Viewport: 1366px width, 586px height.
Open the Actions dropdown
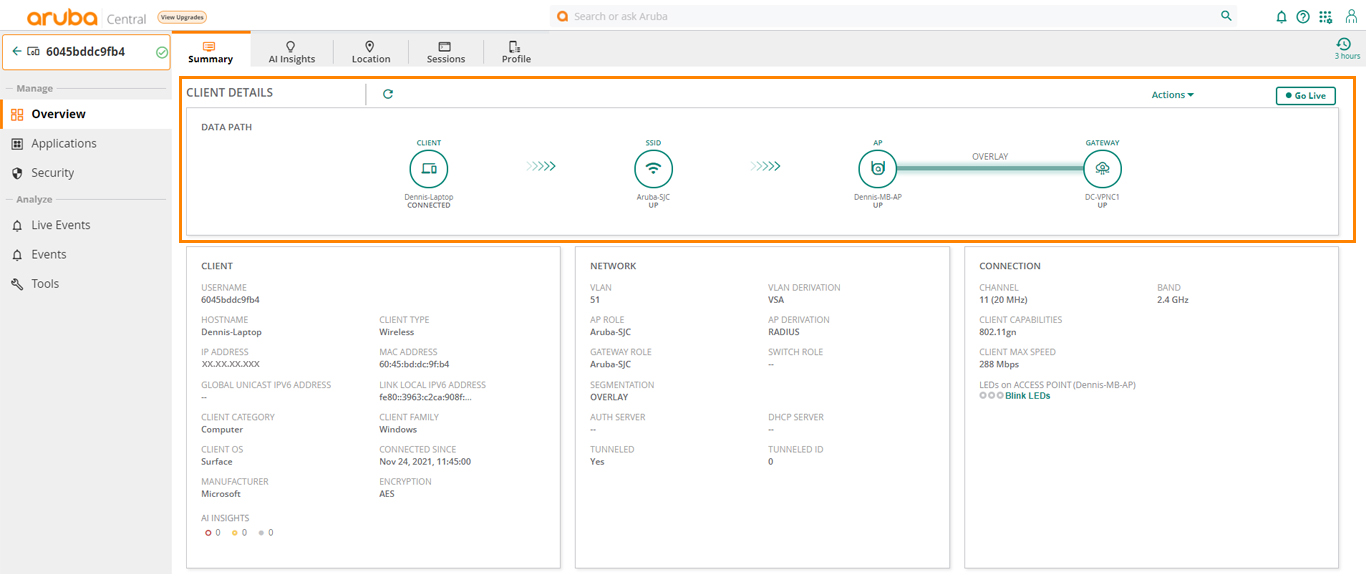click(1170, 94)
